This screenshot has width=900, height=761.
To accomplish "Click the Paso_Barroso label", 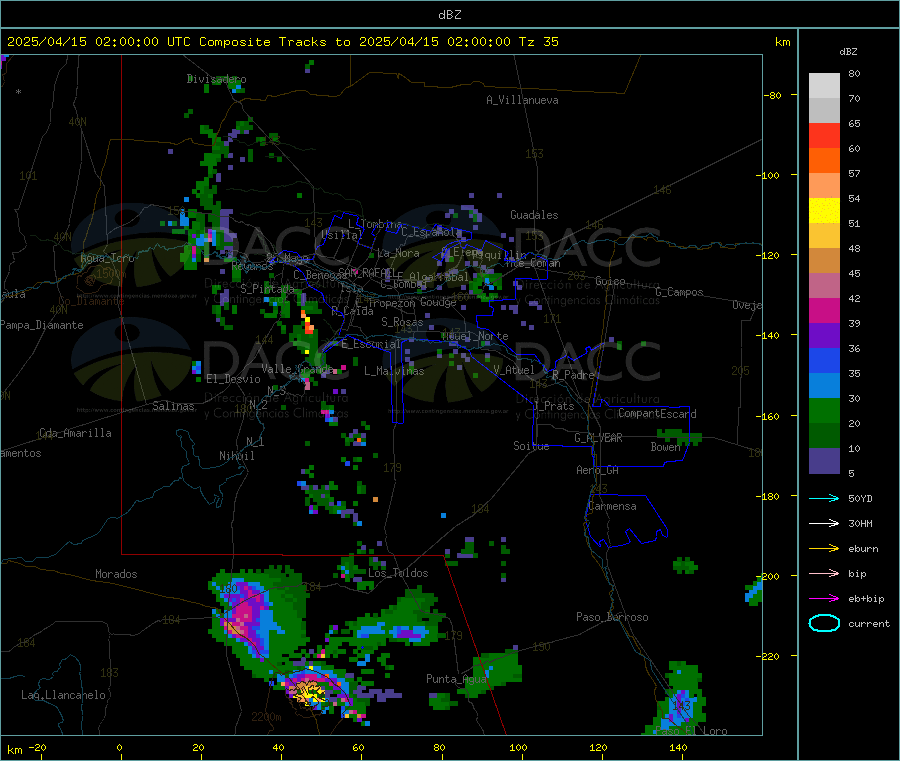I will (612, 617).
